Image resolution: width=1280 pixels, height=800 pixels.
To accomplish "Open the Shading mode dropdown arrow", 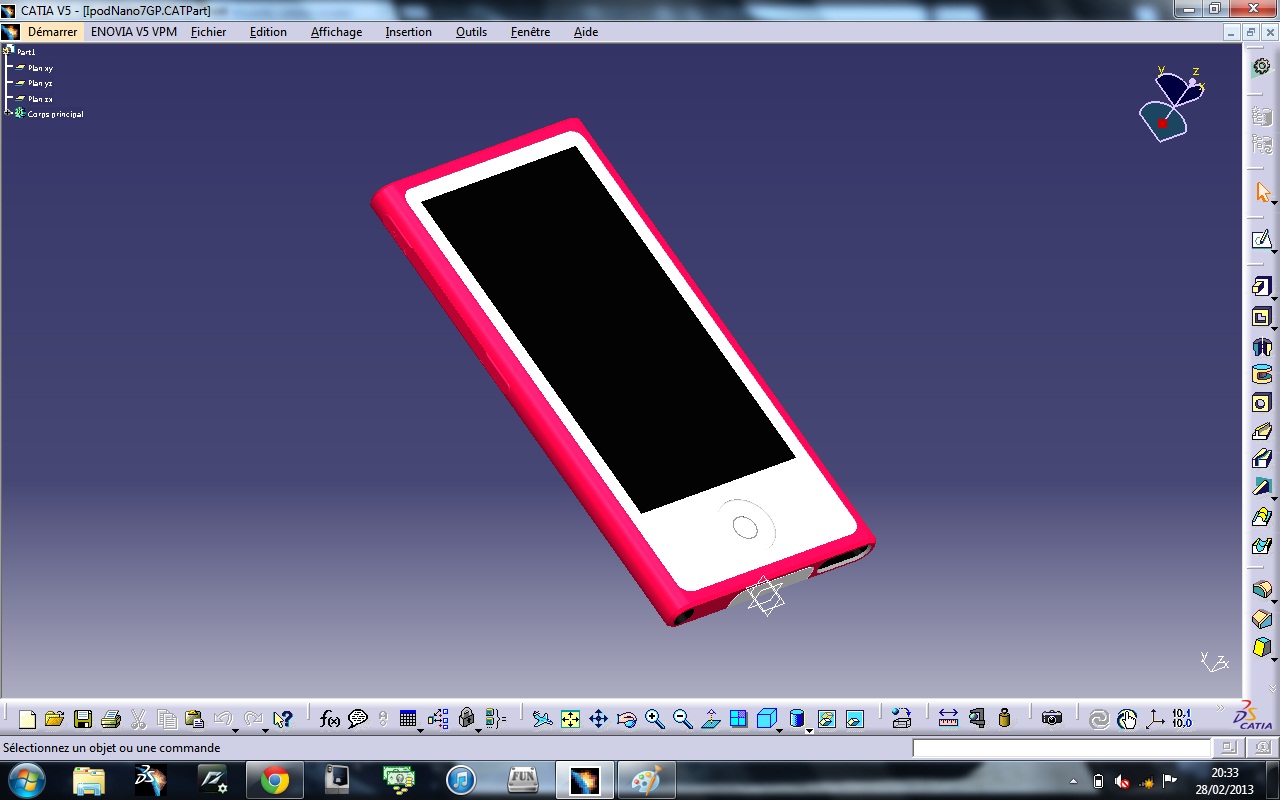I will [x=809, y=729].
